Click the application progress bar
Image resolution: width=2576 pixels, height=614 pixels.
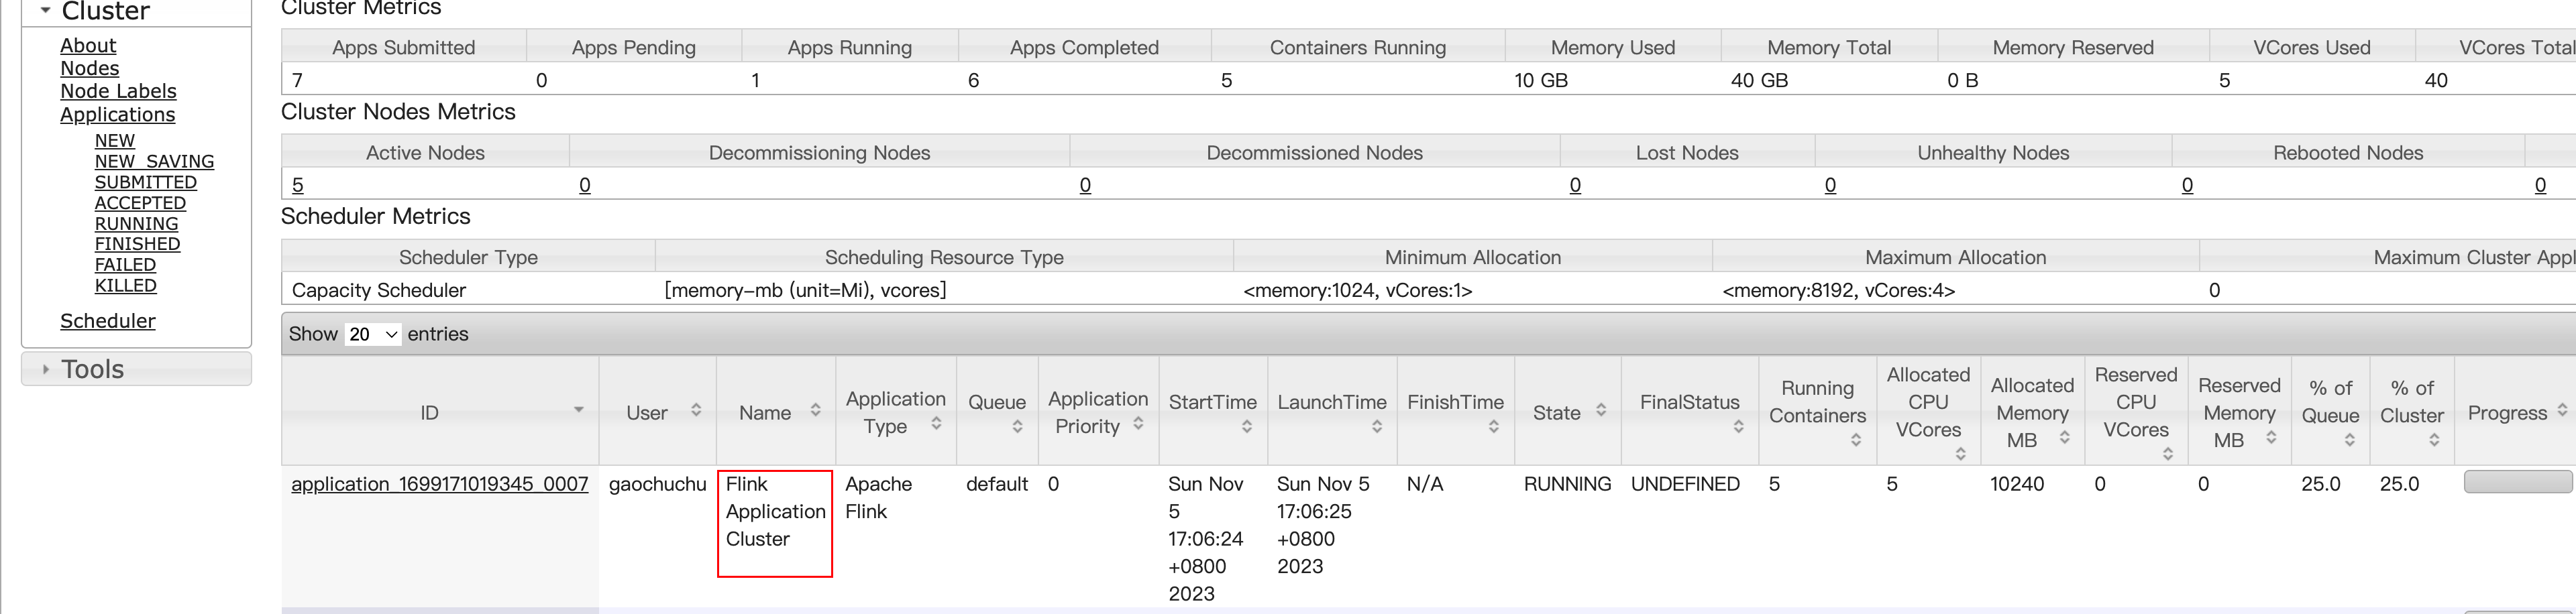pyautogui.click(x=2517, y=482)
